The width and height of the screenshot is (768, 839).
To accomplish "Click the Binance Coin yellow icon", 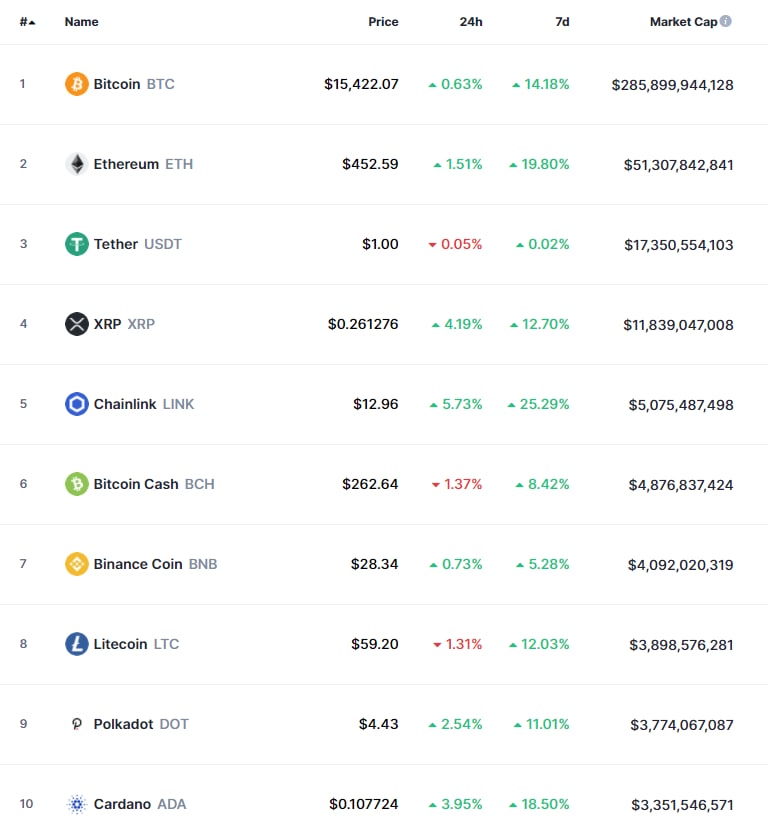I will tap(77, 564).
